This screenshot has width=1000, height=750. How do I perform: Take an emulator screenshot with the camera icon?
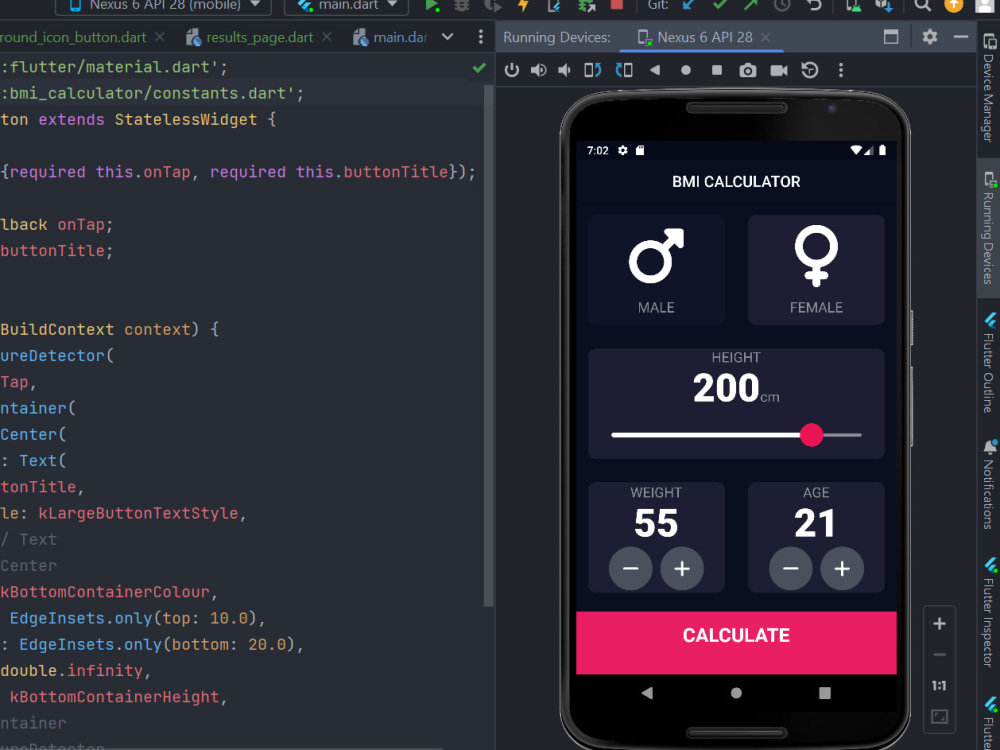click(747, 70)
